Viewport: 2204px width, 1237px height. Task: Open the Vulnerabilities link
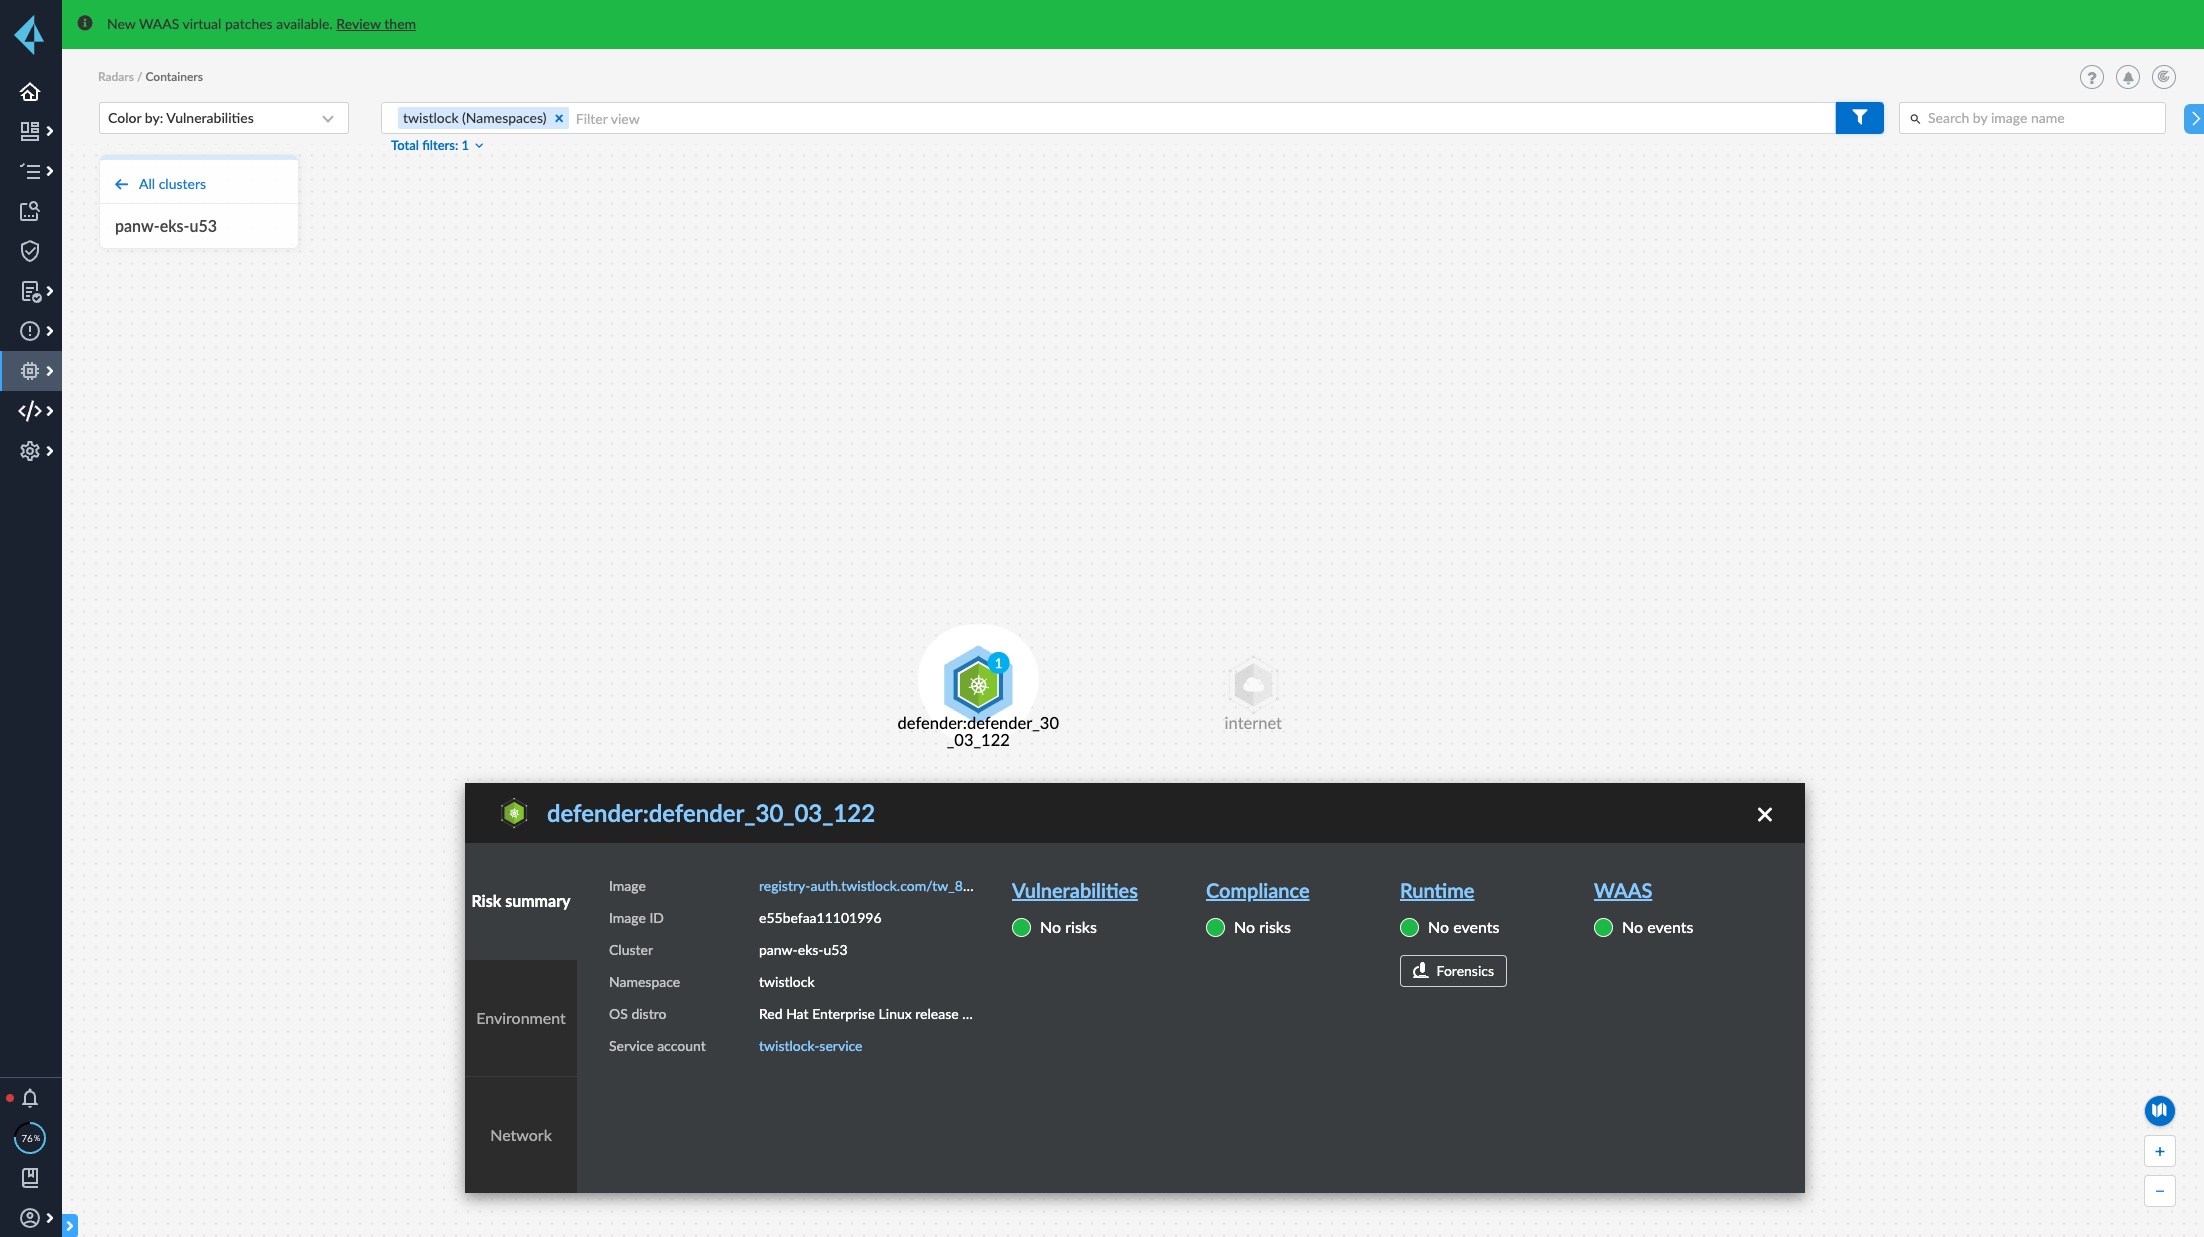pyautogui.click(x=1074, y=891)
